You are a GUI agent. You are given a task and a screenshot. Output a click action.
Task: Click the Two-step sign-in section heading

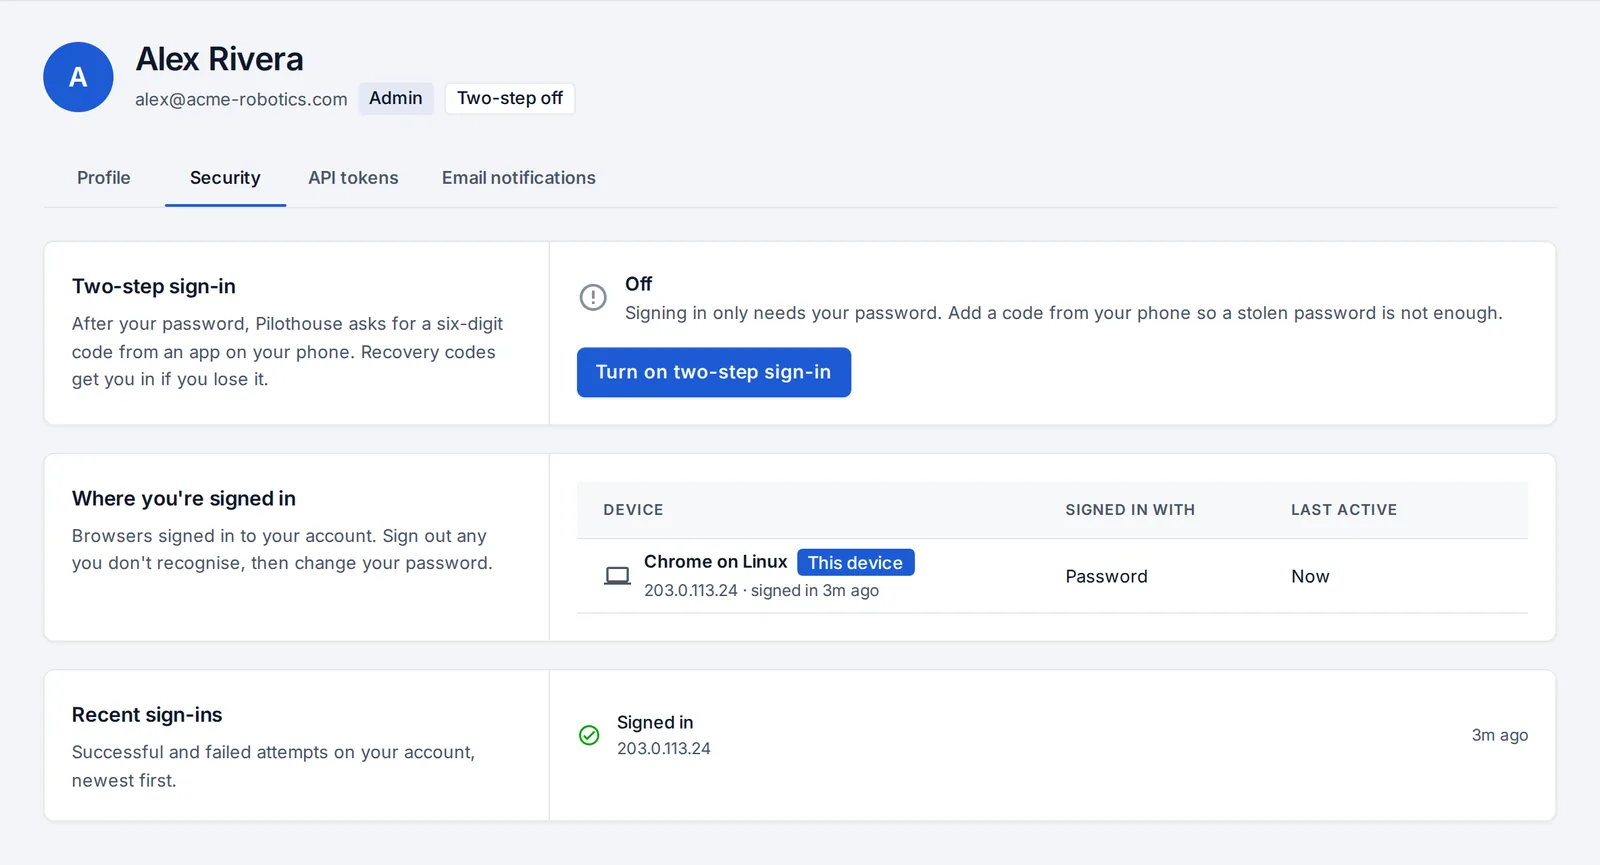coord(154,286)
